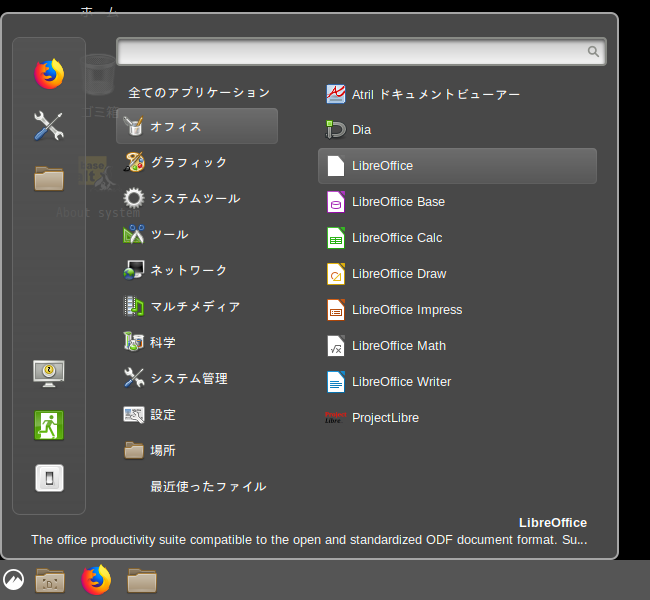
Task: Click the green logout exit icon
Action: click(x=49, y=425)
